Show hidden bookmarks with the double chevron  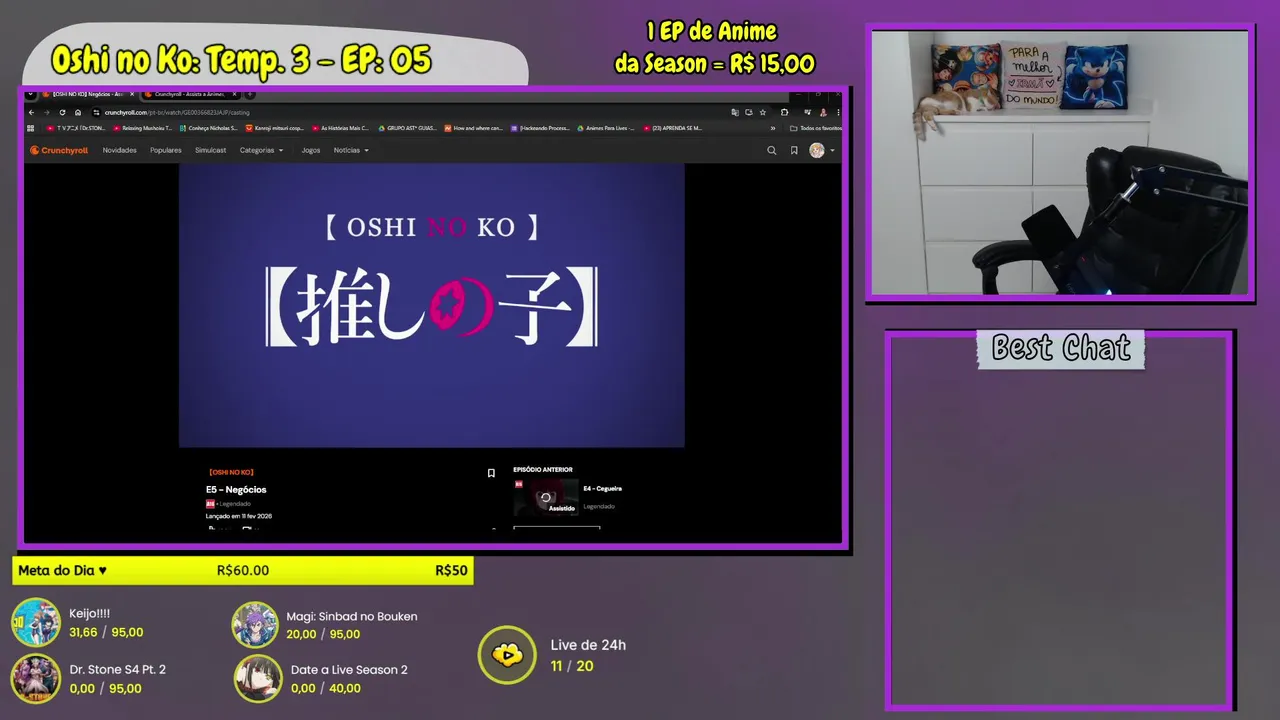[773, 128]
